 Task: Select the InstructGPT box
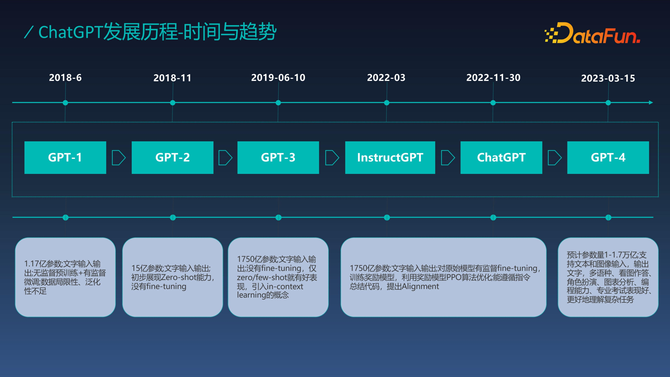click(390, 157)
